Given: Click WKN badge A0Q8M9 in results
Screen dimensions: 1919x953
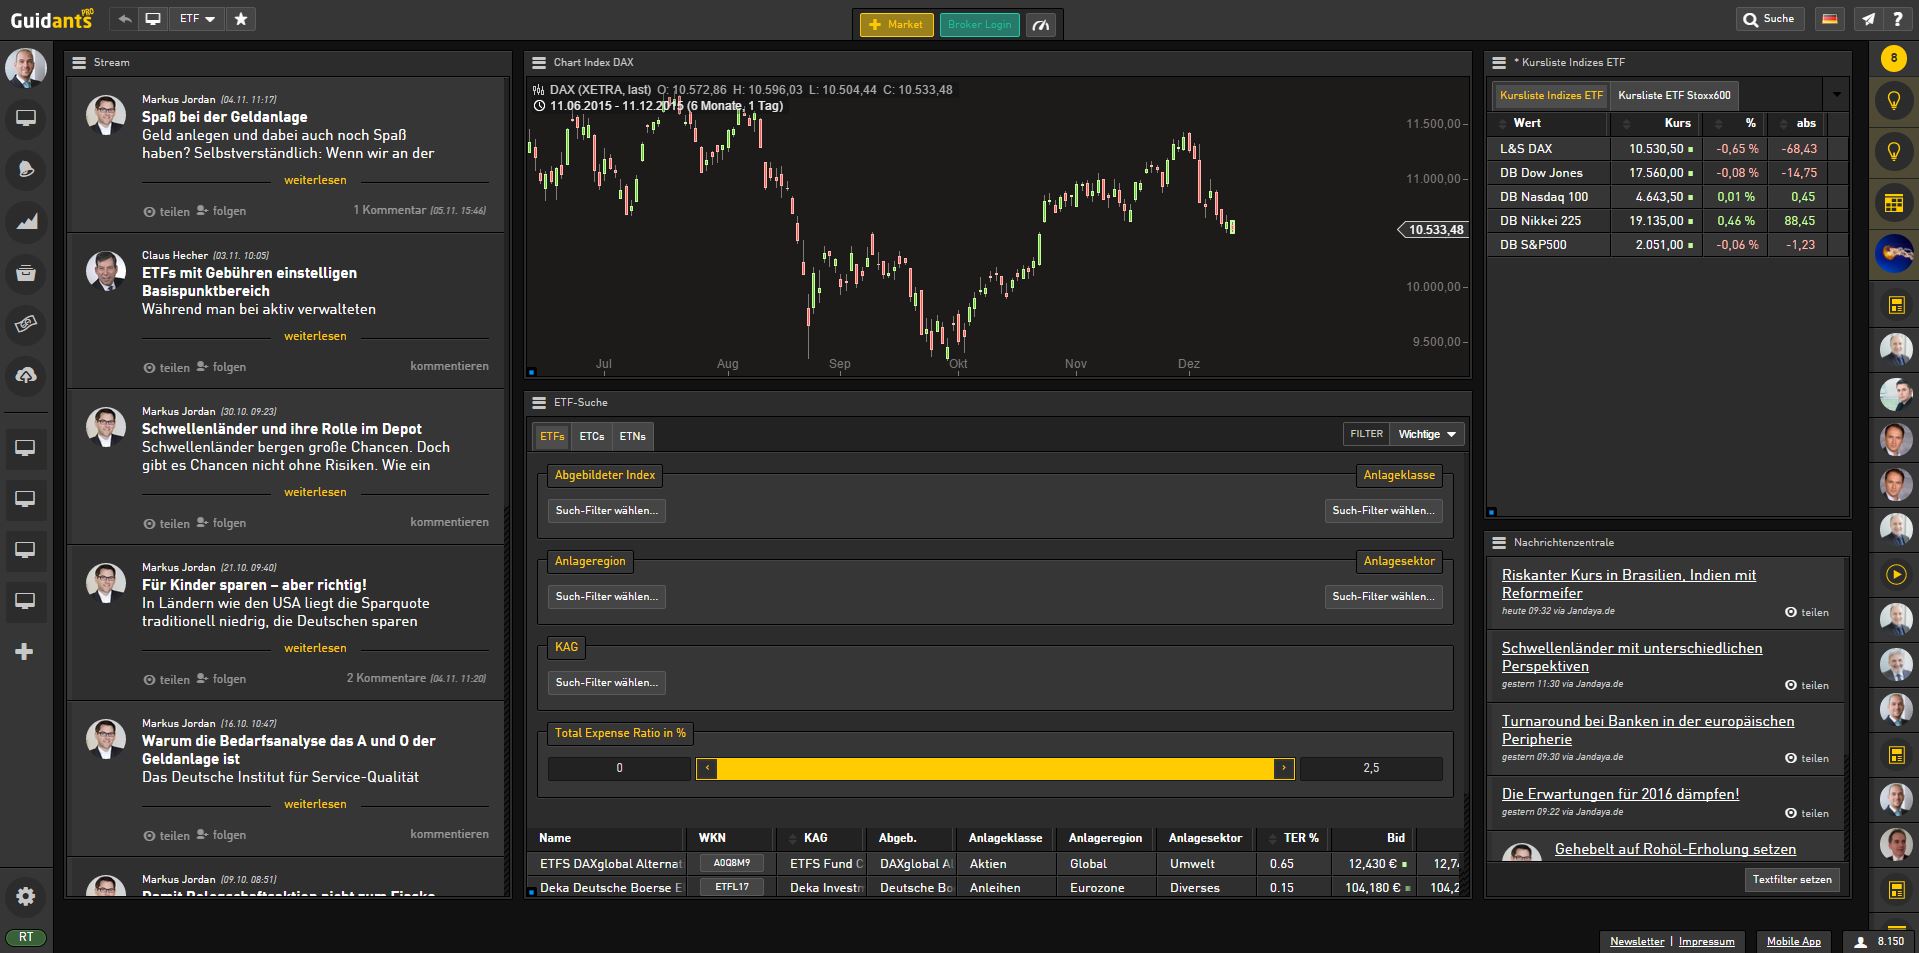Looking at the screenshot, I should coord(732,863).
